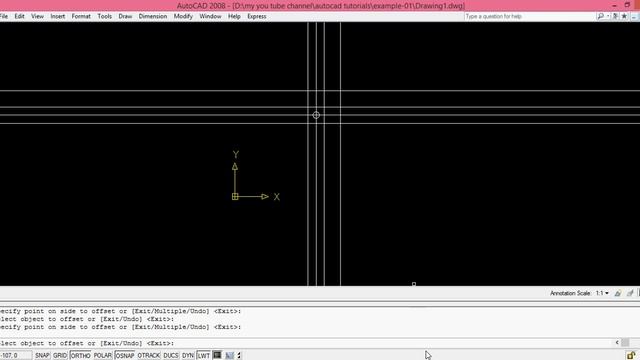Click the layout view icon in status bar
Screen dimensions: 640x360
tap(230, 356)
